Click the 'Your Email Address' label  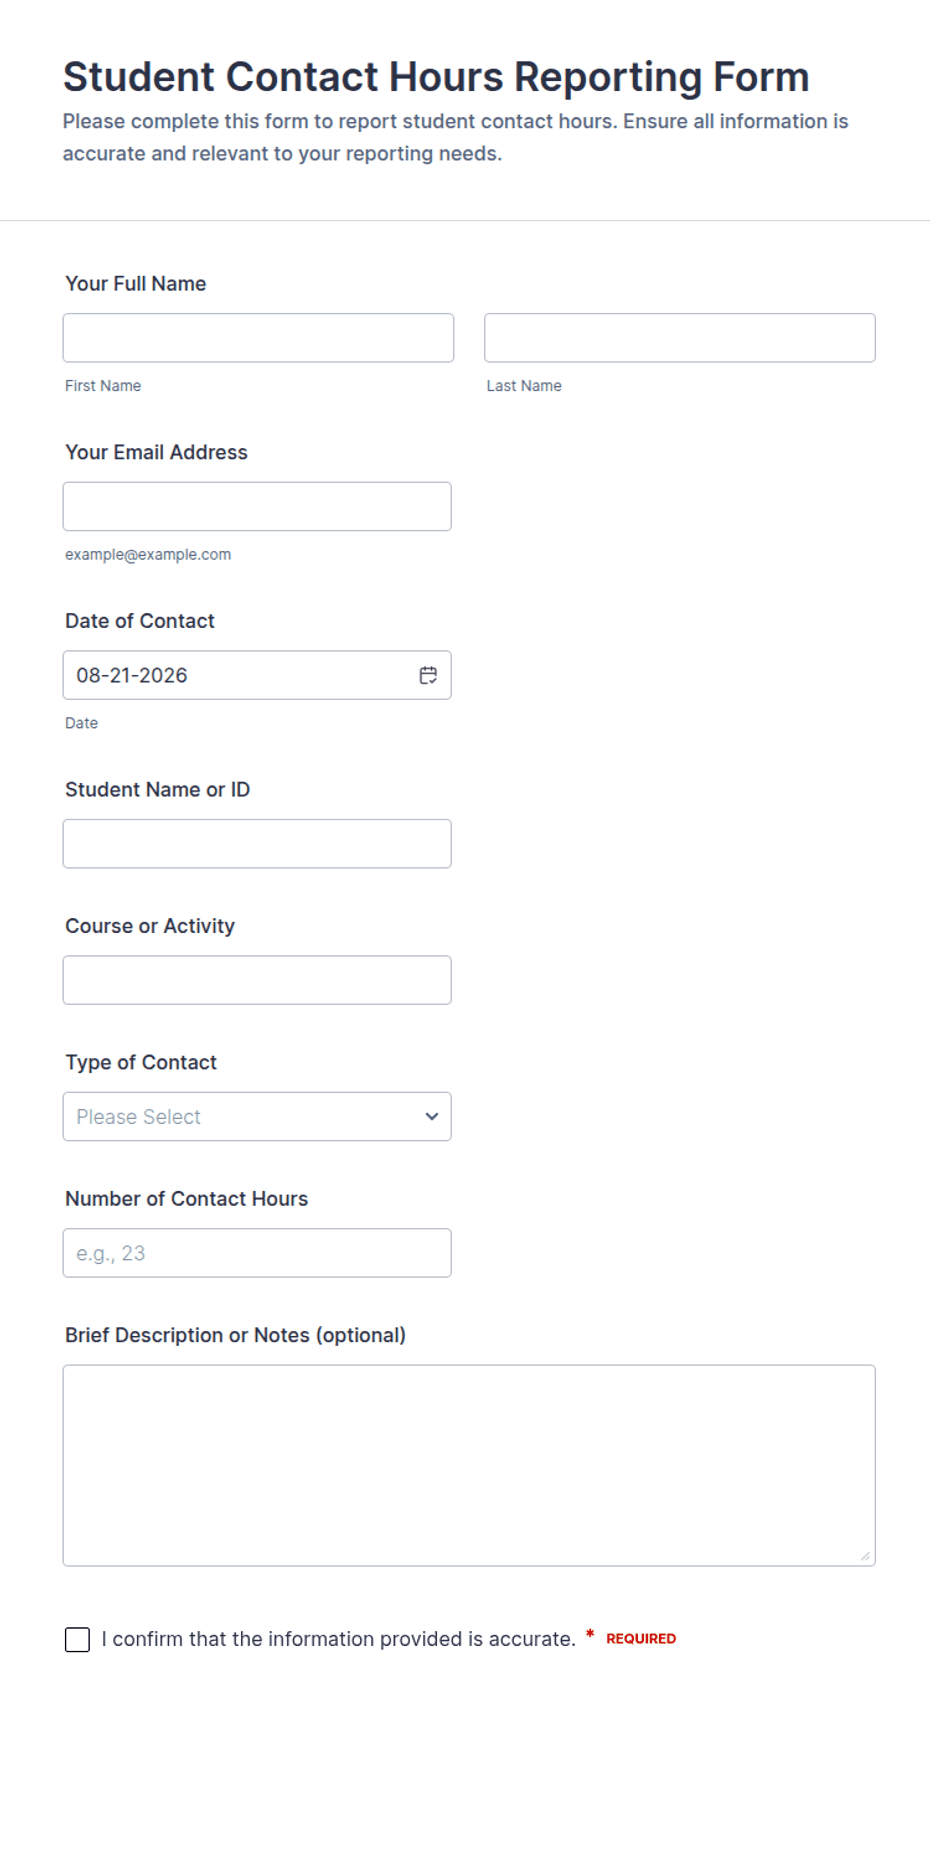156,452
